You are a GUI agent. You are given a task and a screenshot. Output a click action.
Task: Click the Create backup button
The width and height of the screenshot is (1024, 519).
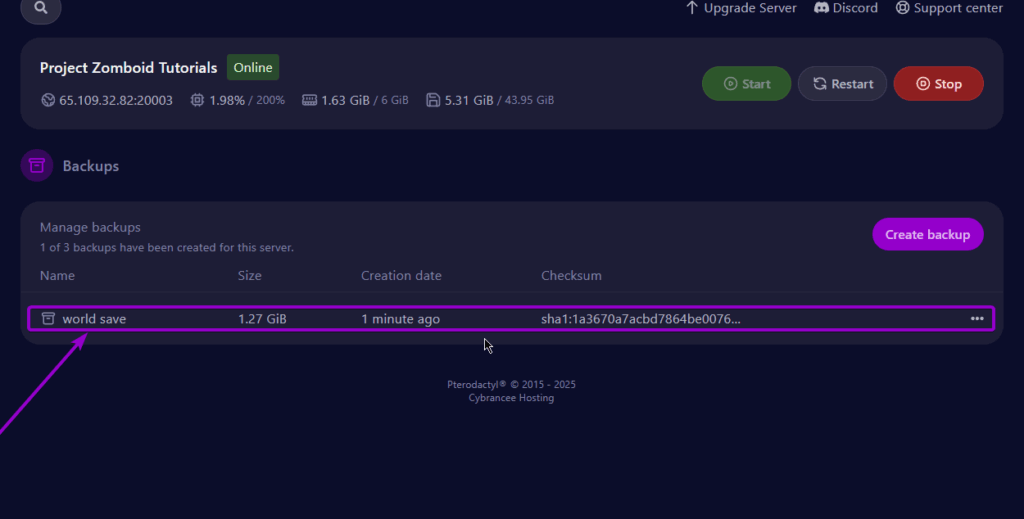(x=927, y=234)
